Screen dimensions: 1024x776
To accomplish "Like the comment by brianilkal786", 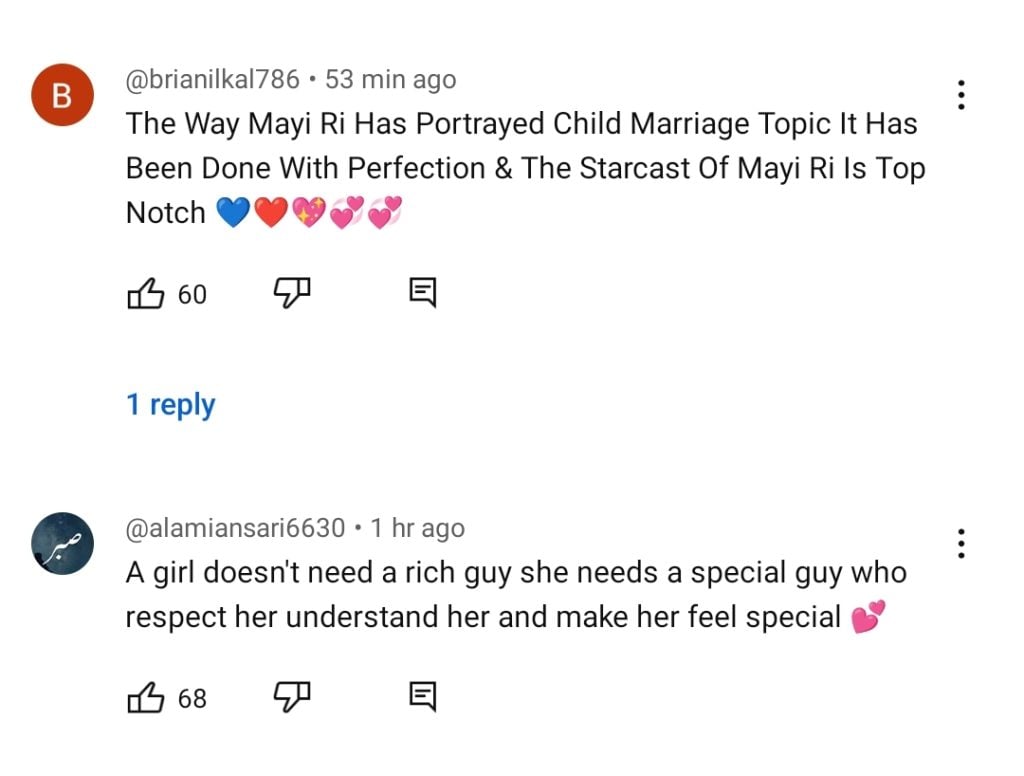I will pyautogui.click(x=145, y=294).
